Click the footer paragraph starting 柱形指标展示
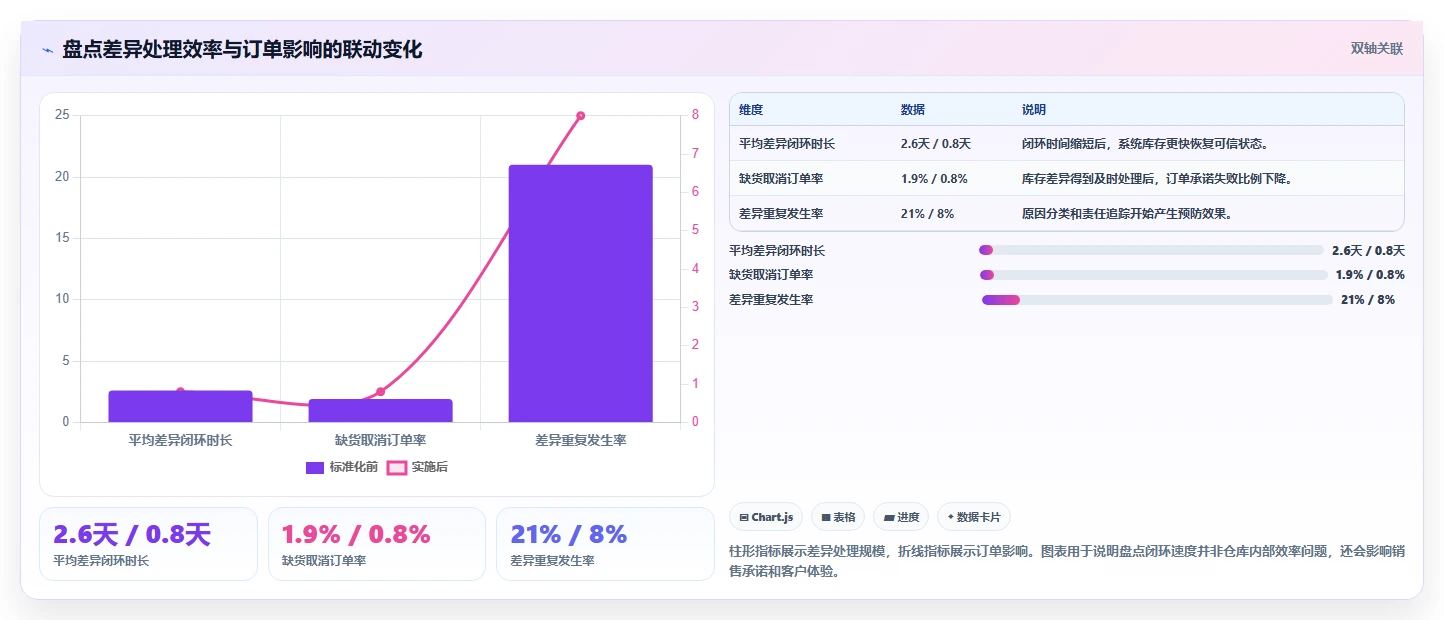Image resolution: width=1444 pixels, height=620 pixels. 1067,561
